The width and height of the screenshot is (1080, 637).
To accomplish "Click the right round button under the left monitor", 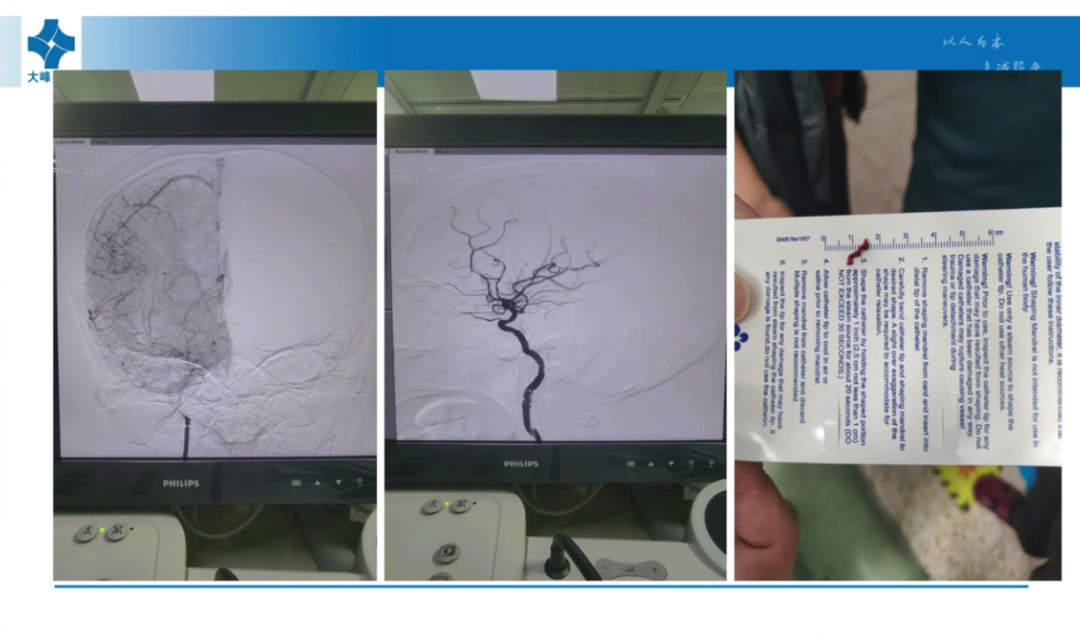I will click(116, 532).
